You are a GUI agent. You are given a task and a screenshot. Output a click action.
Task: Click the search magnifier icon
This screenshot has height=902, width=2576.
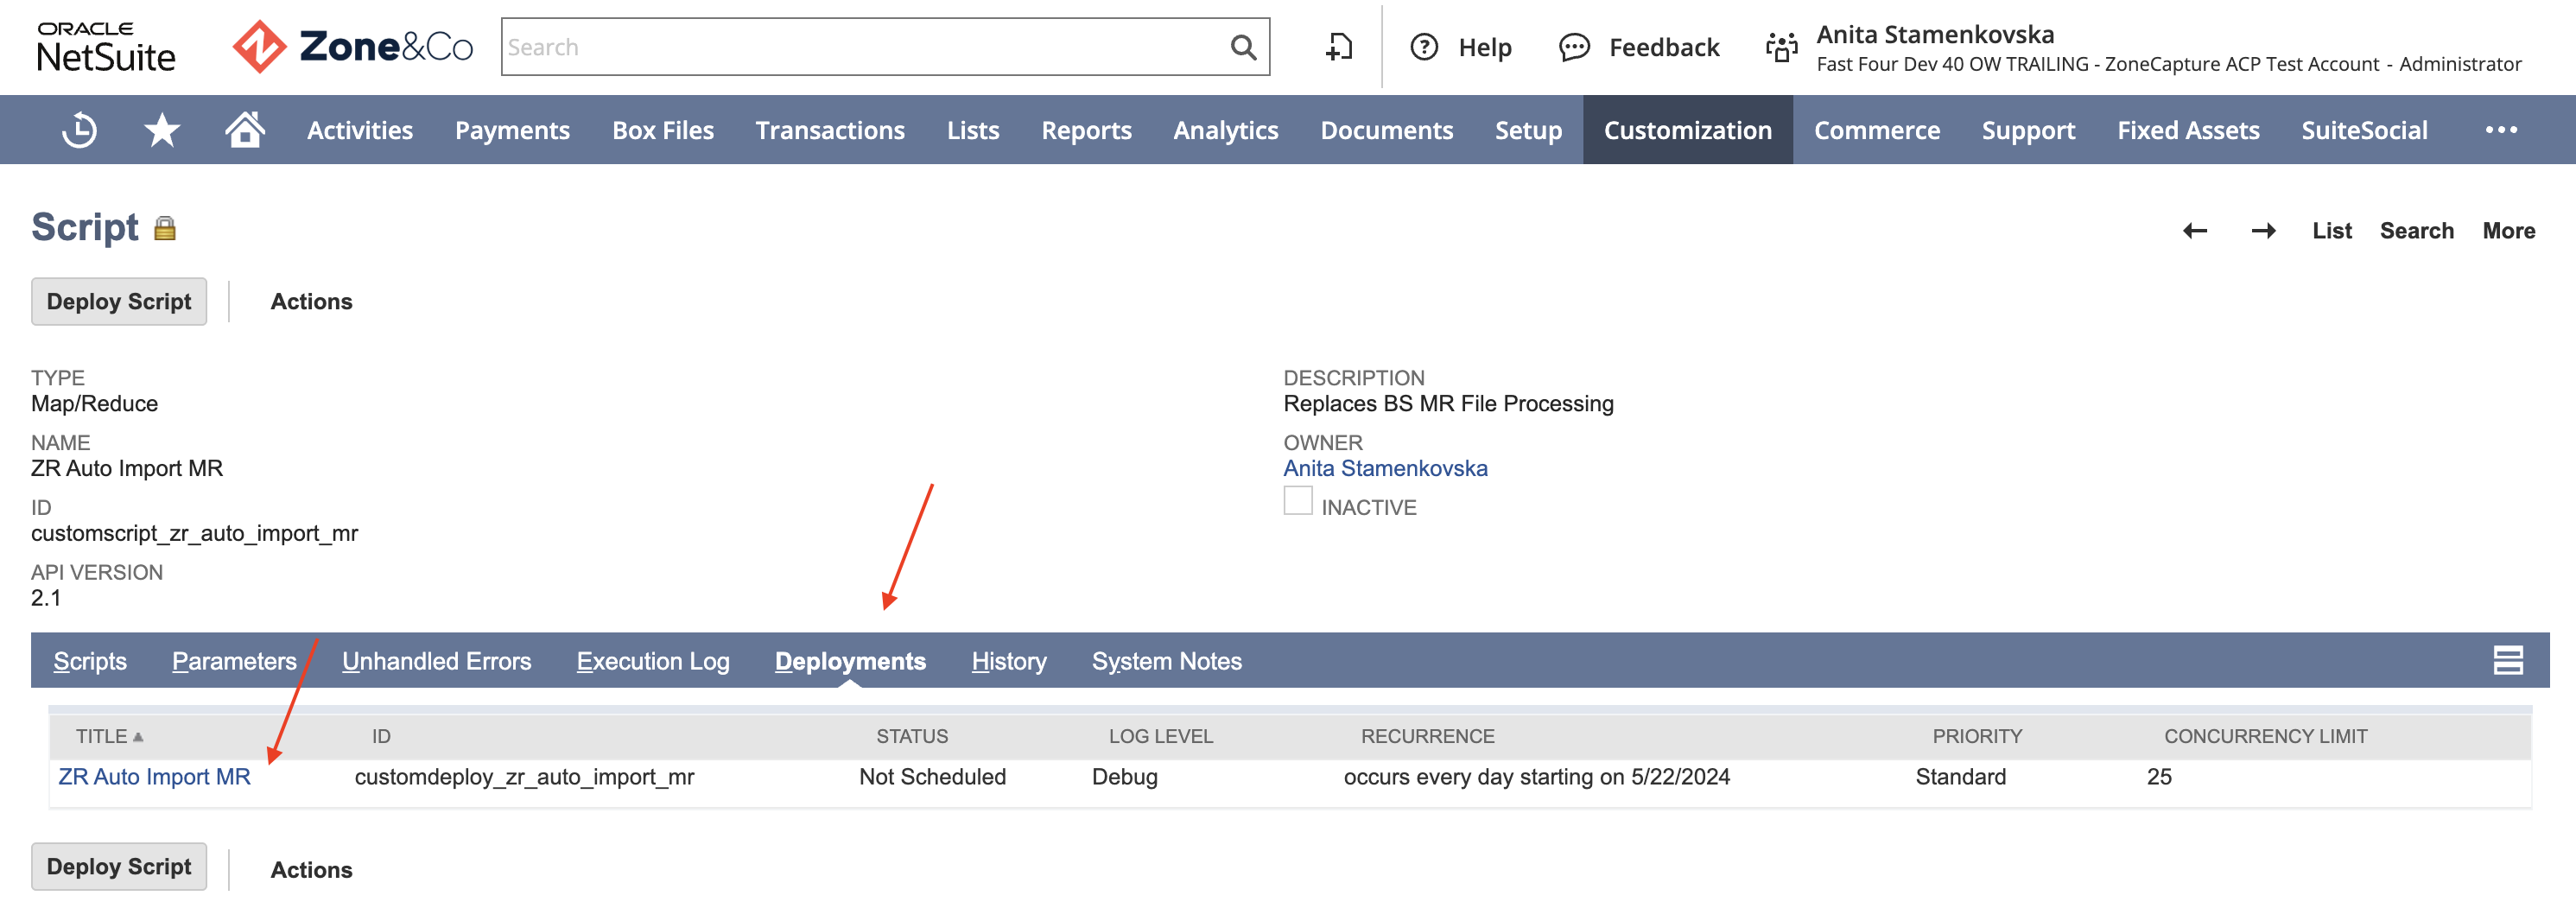(x=1243, y=47)
